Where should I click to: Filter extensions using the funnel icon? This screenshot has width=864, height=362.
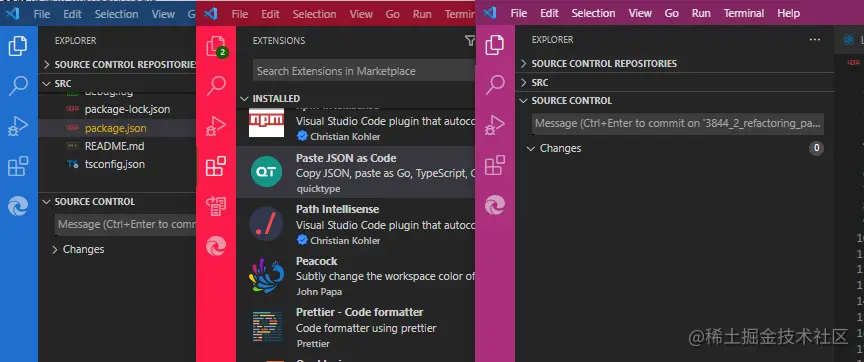coord(469,40)
